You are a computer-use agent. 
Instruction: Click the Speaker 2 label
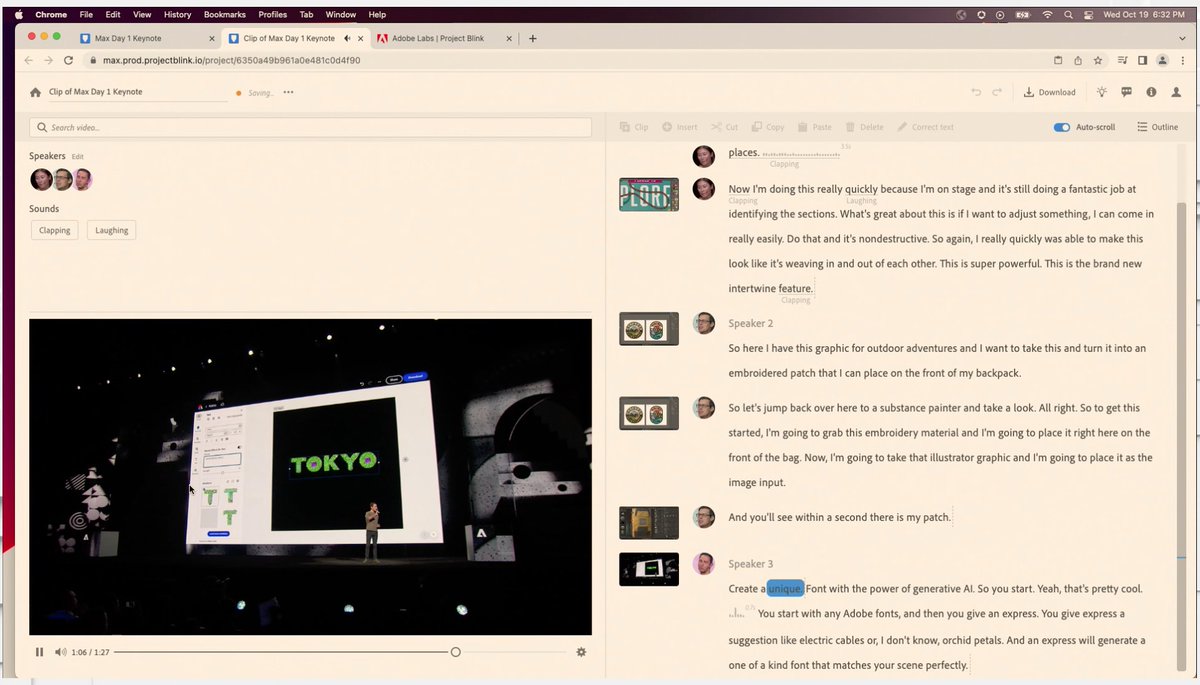tap(751, 323)
